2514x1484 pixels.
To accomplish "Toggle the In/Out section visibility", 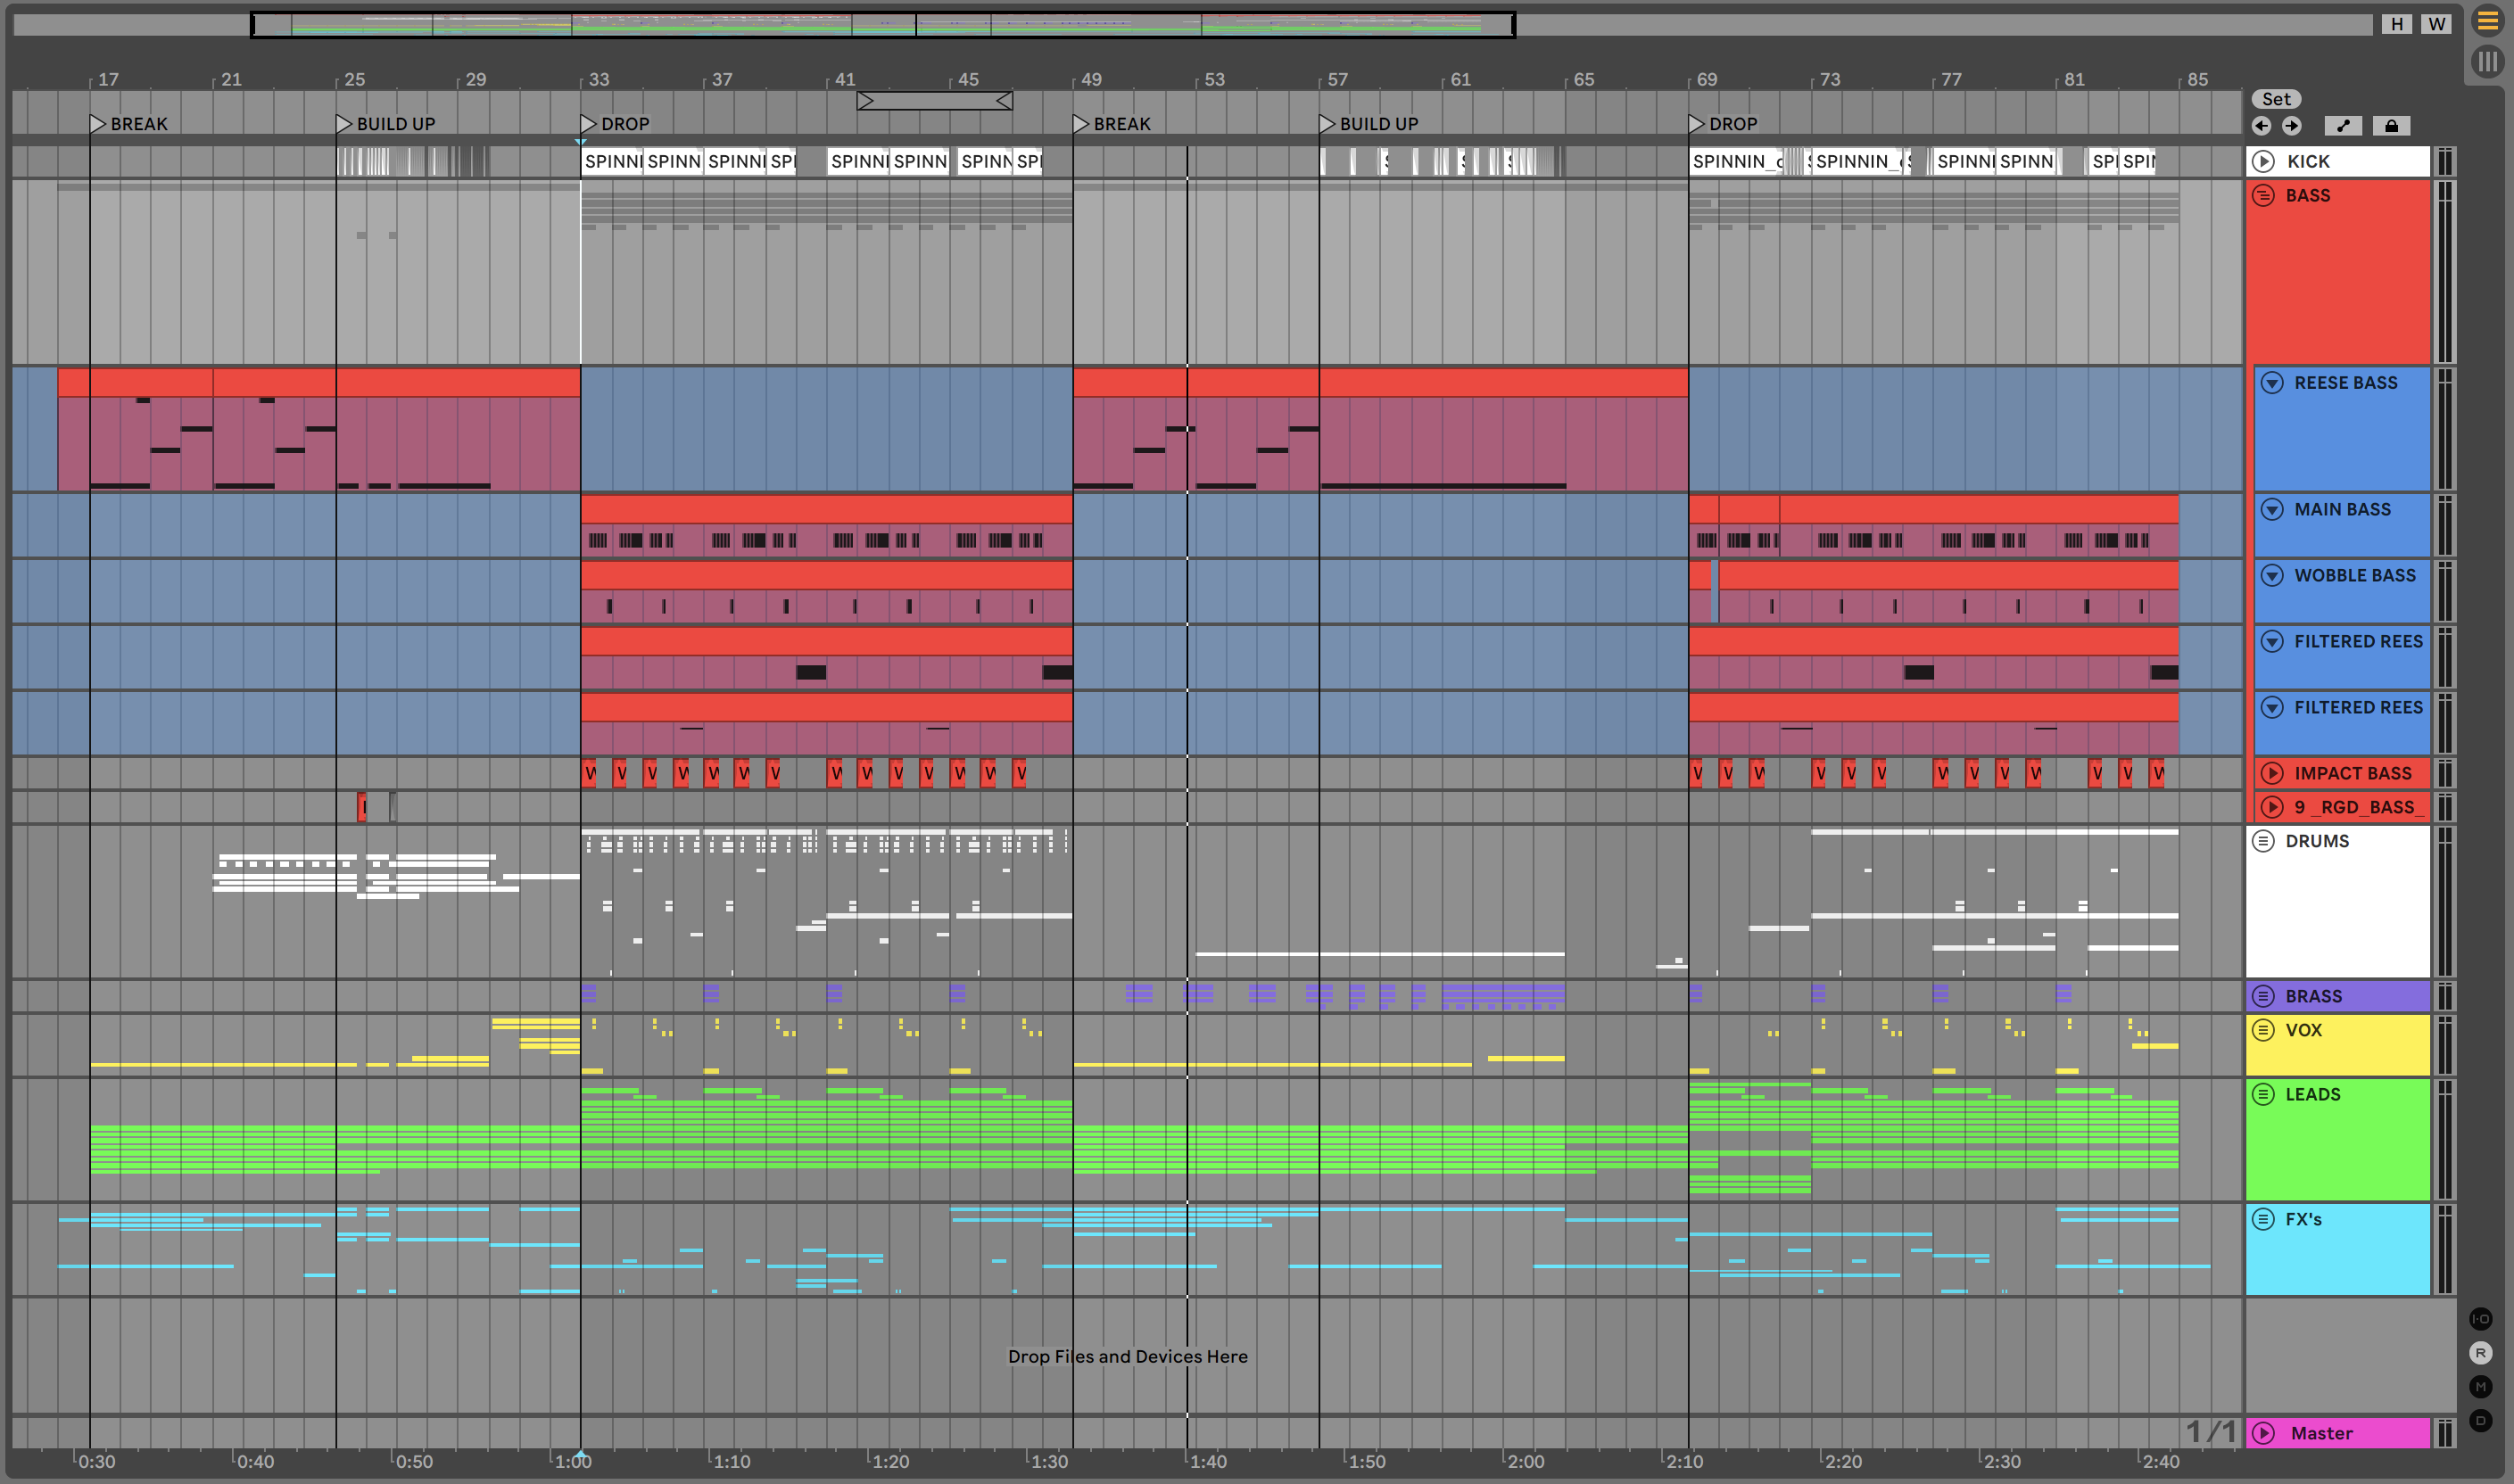I will [2480, 1319].
